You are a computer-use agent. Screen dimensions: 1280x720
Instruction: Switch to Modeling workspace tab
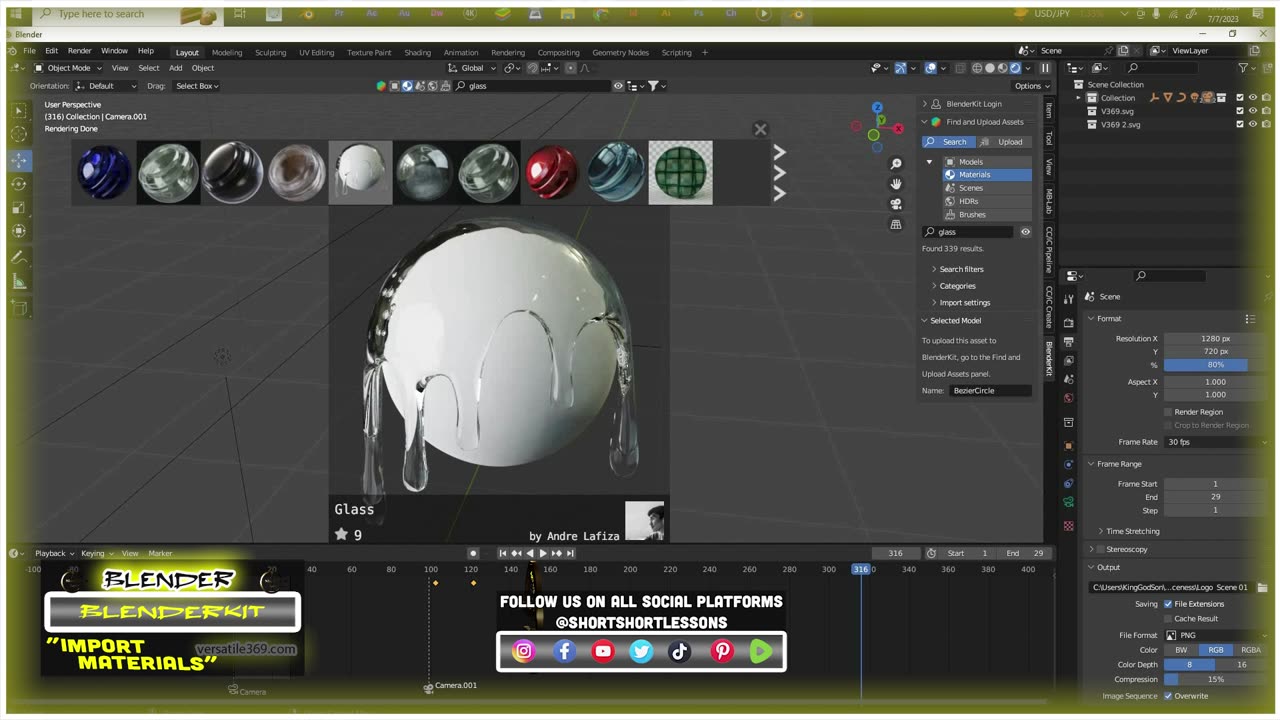pyautogui.click(x=227, y=52)
